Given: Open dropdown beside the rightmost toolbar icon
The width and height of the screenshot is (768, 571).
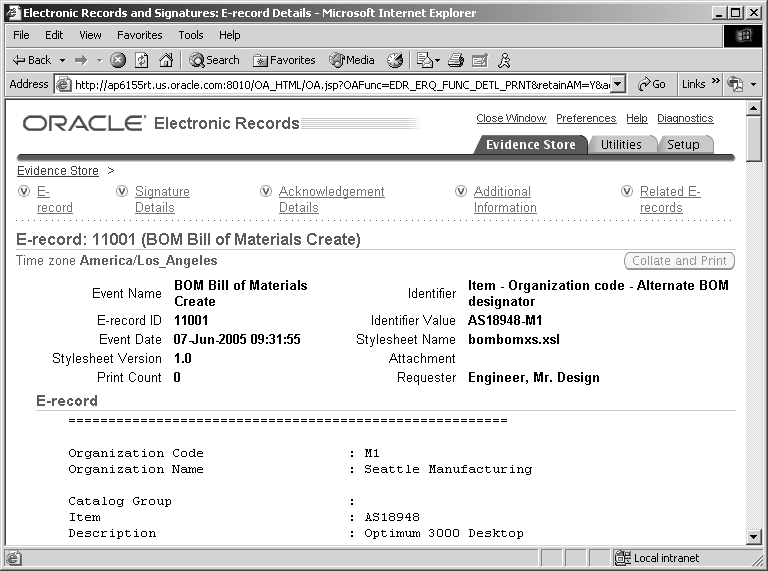Looking at the screenshot, I should click(x=753, y=85).
